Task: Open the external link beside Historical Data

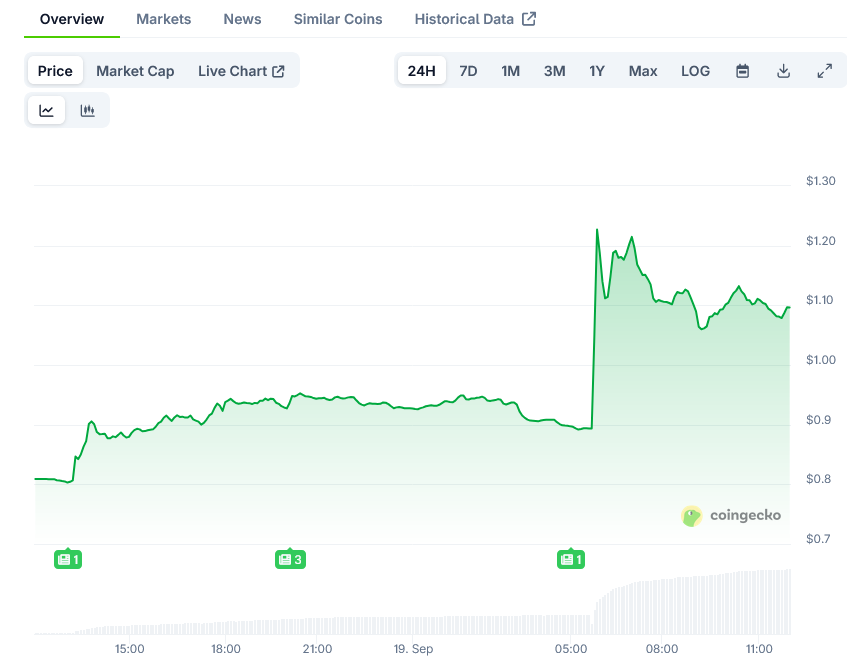Action: [x=531, y=18]
